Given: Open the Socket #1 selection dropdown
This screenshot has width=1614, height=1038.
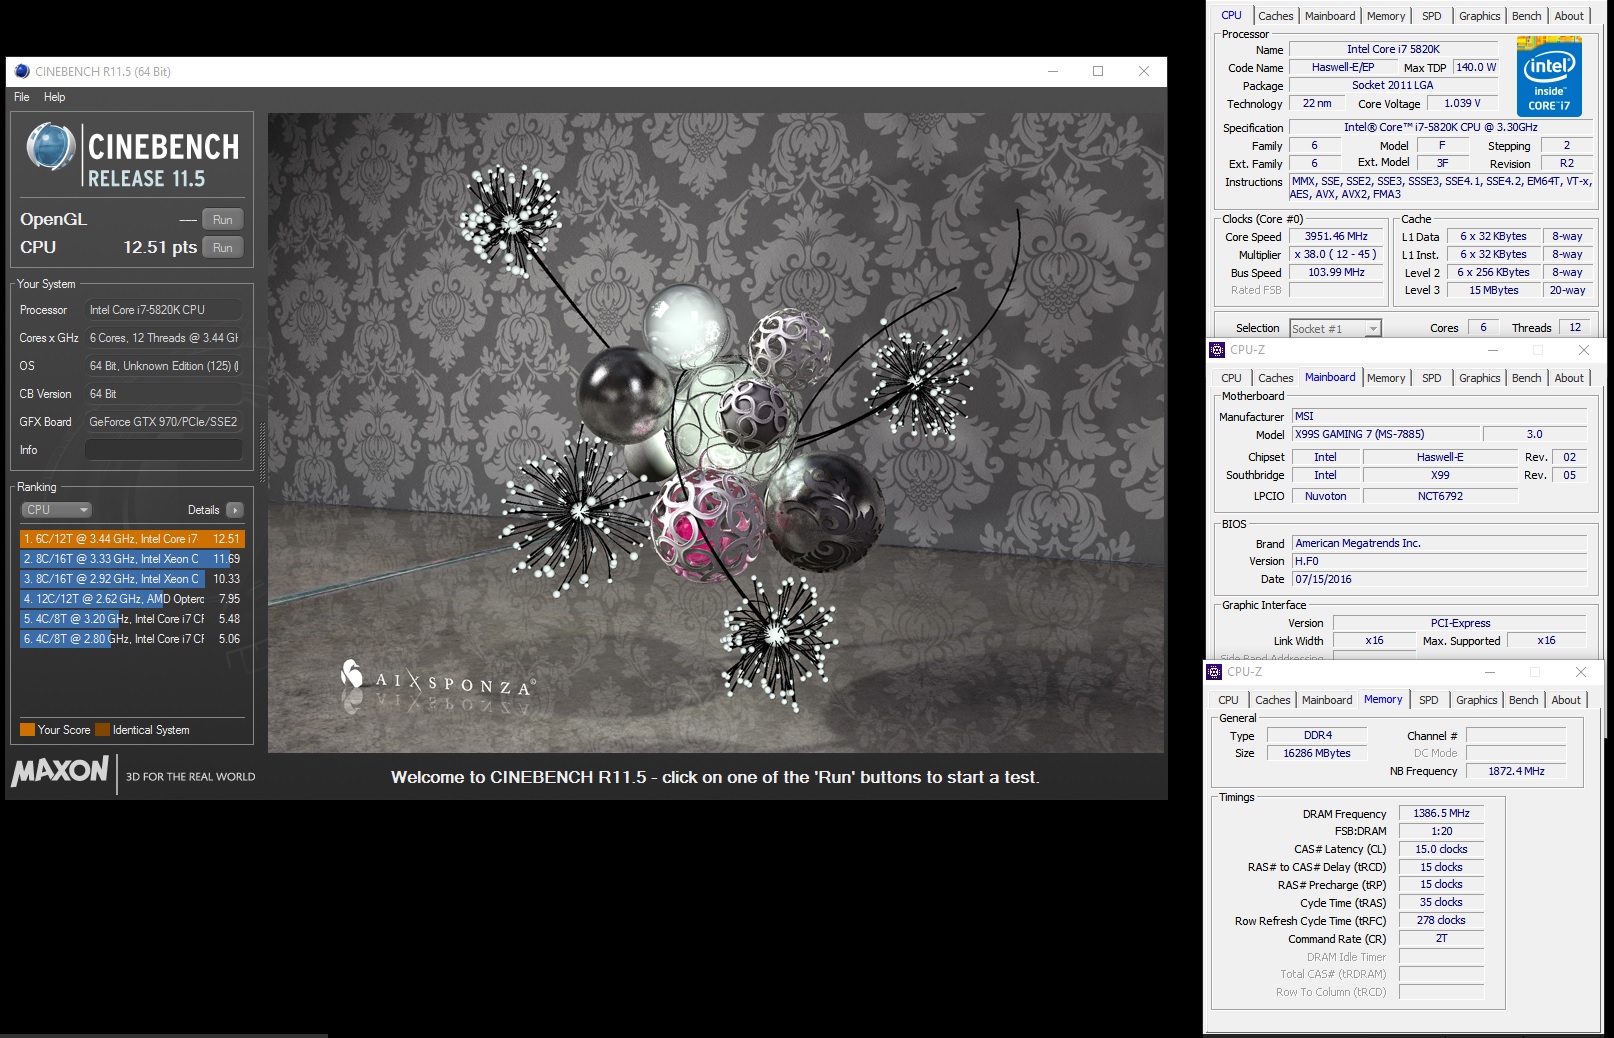Looking at the screenshot, I should tap(1335, 329).
